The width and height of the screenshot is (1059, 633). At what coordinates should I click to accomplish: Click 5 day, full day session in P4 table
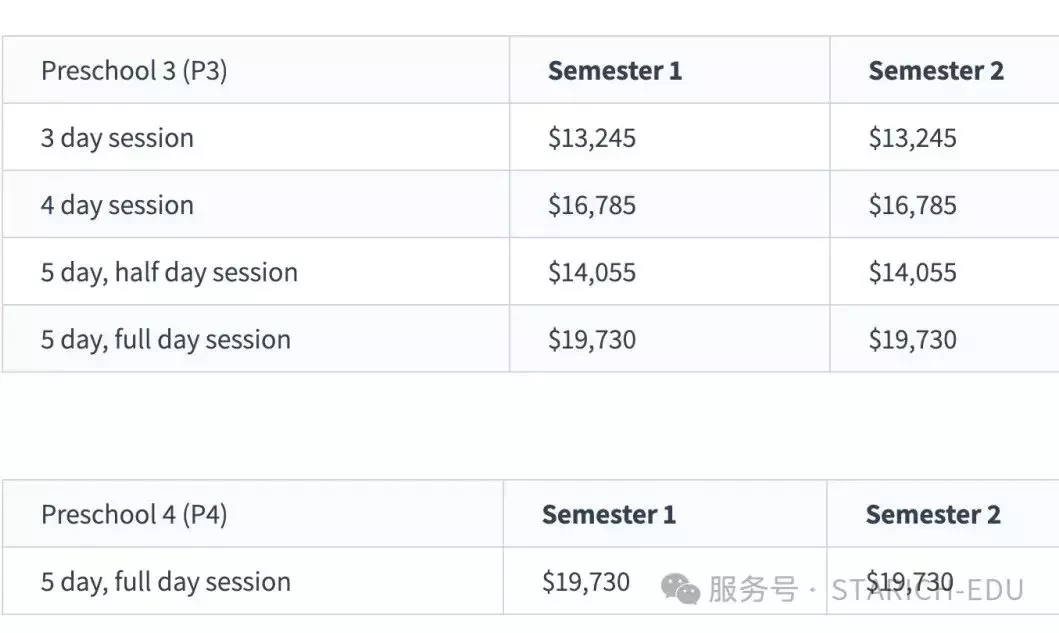click(165, 582)
